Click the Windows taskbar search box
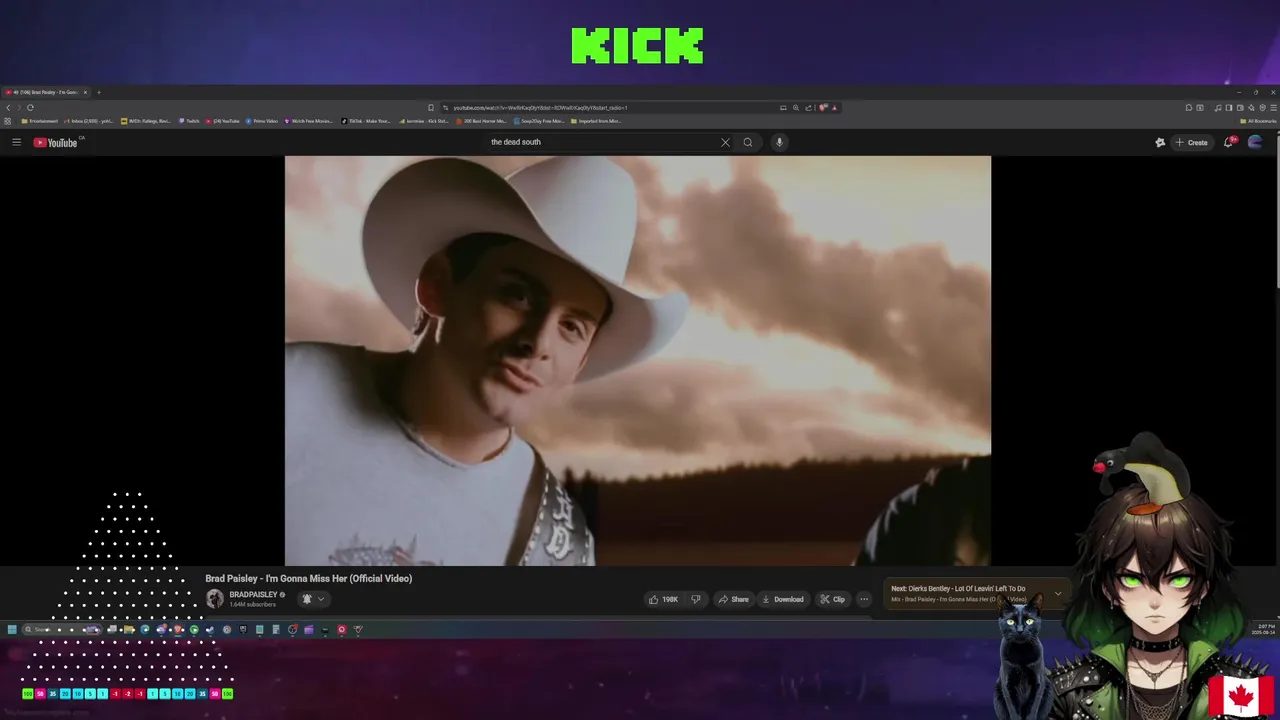 (x=62, y=630)
